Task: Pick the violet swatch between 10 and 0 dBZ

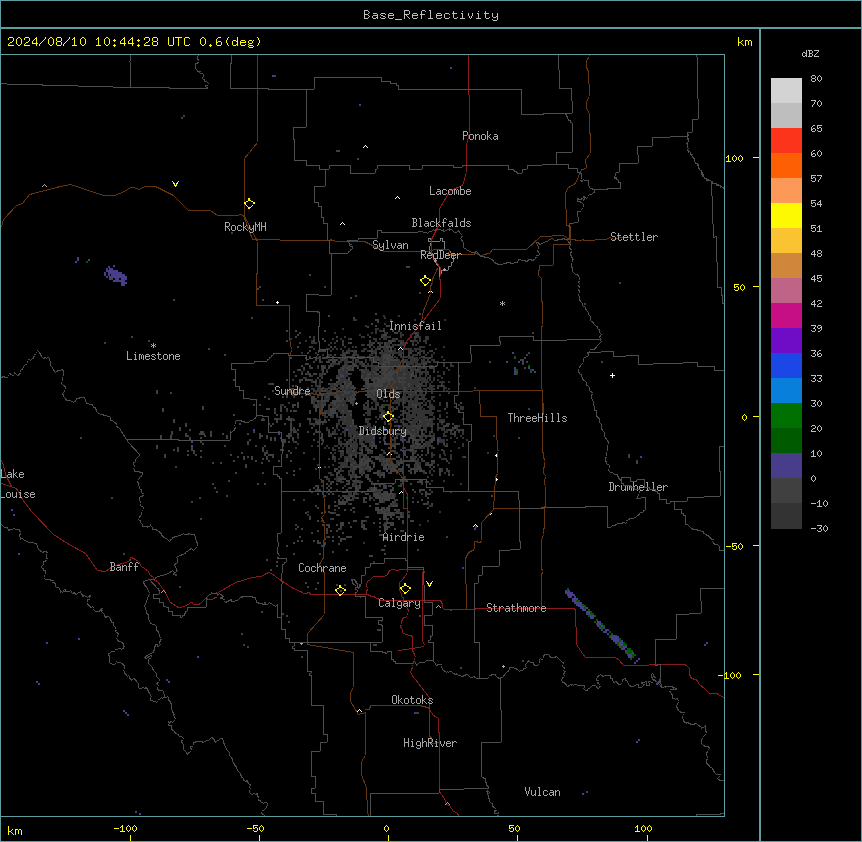Action: [786, 466]
